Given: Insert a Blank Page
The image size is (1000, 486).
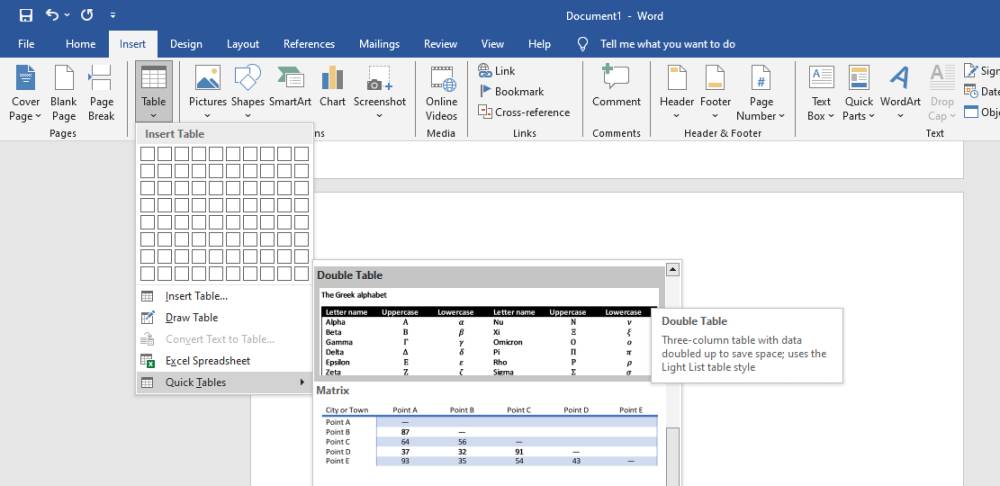Looking at the screenshot, I should pyautogui.click(x=64, y=92).
